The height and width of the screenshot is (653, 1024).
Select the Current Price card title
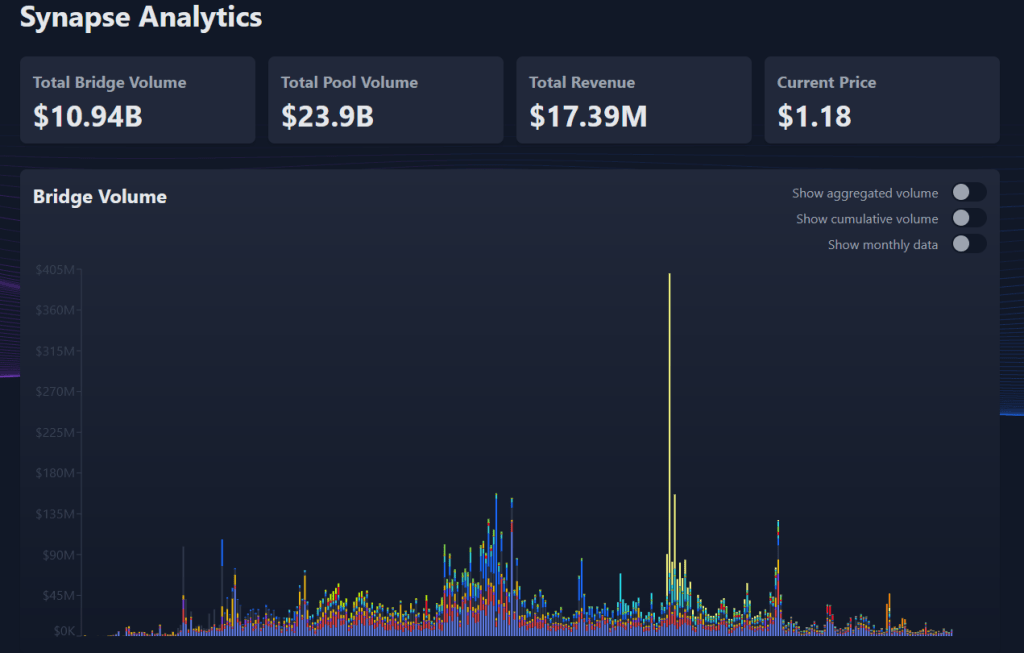click(826, 83)
